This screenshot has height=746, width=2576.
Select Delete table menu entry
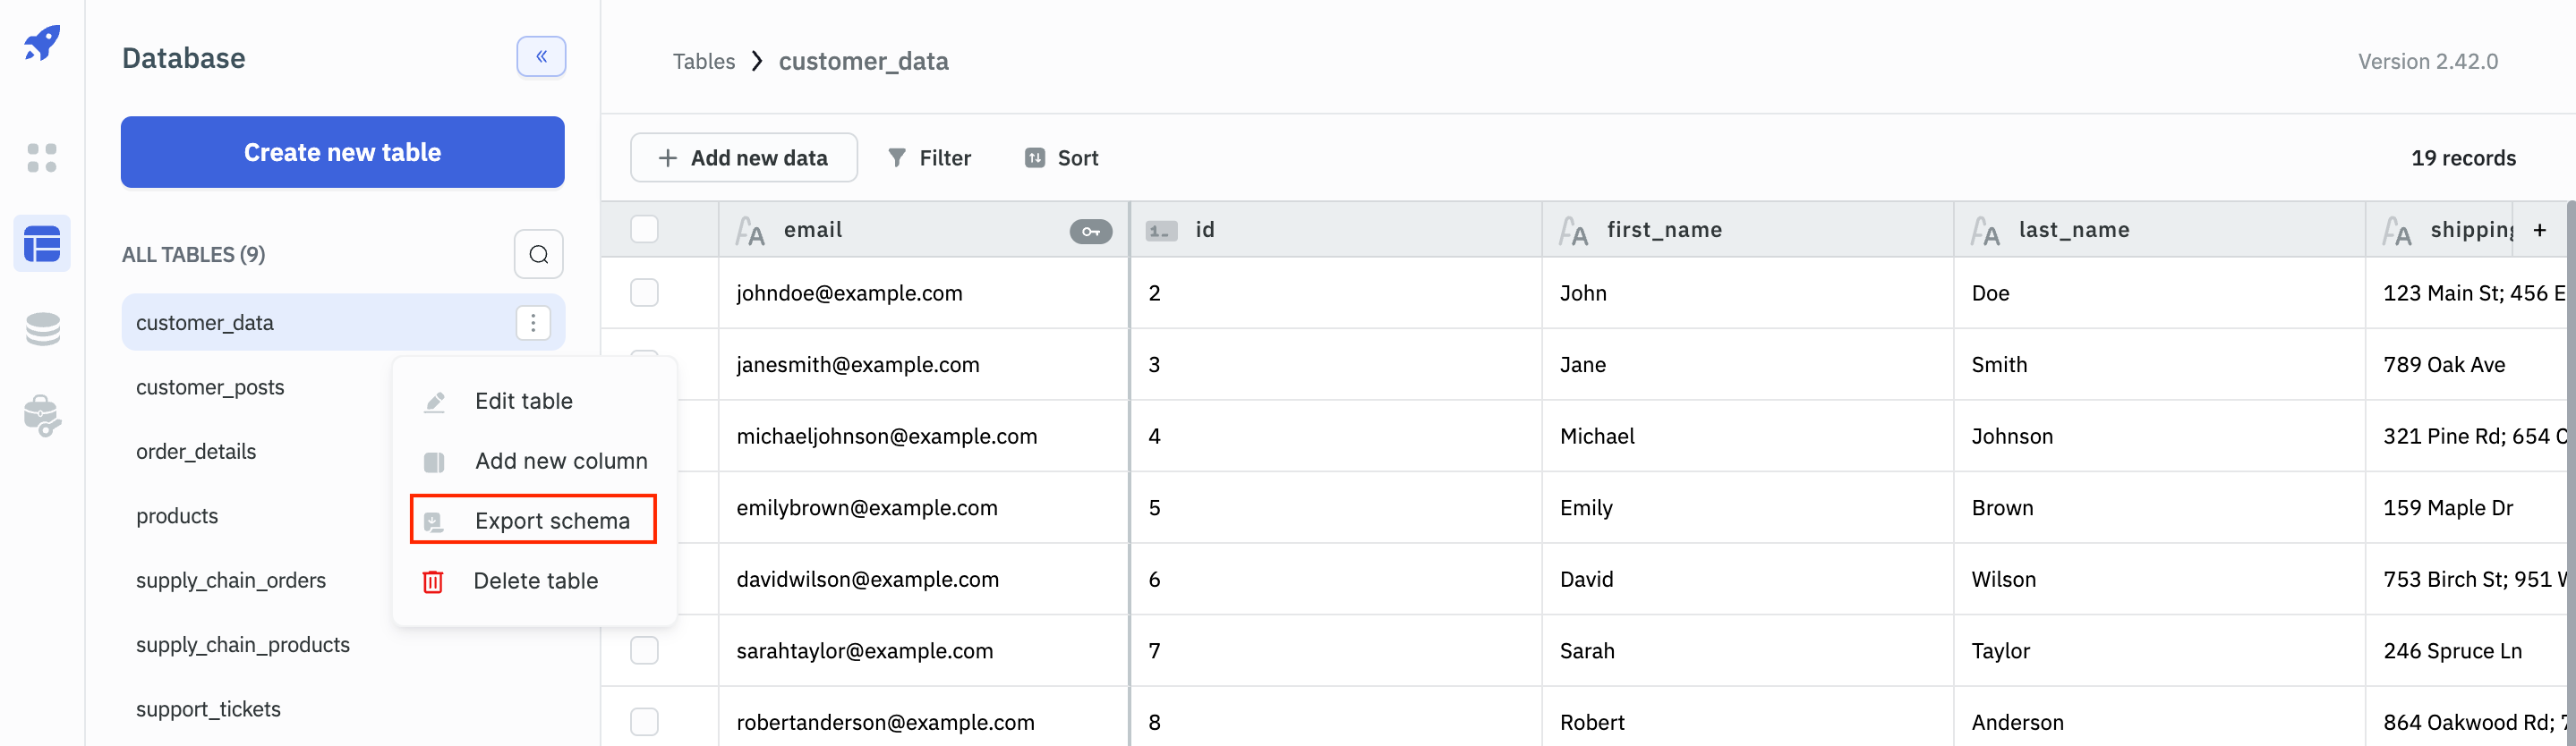click(534, 580)
